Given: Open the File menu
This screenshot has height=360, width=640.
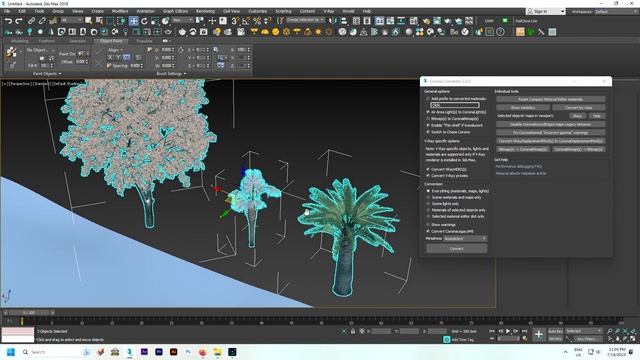Looking at the screenshot, I should point(7,11).
